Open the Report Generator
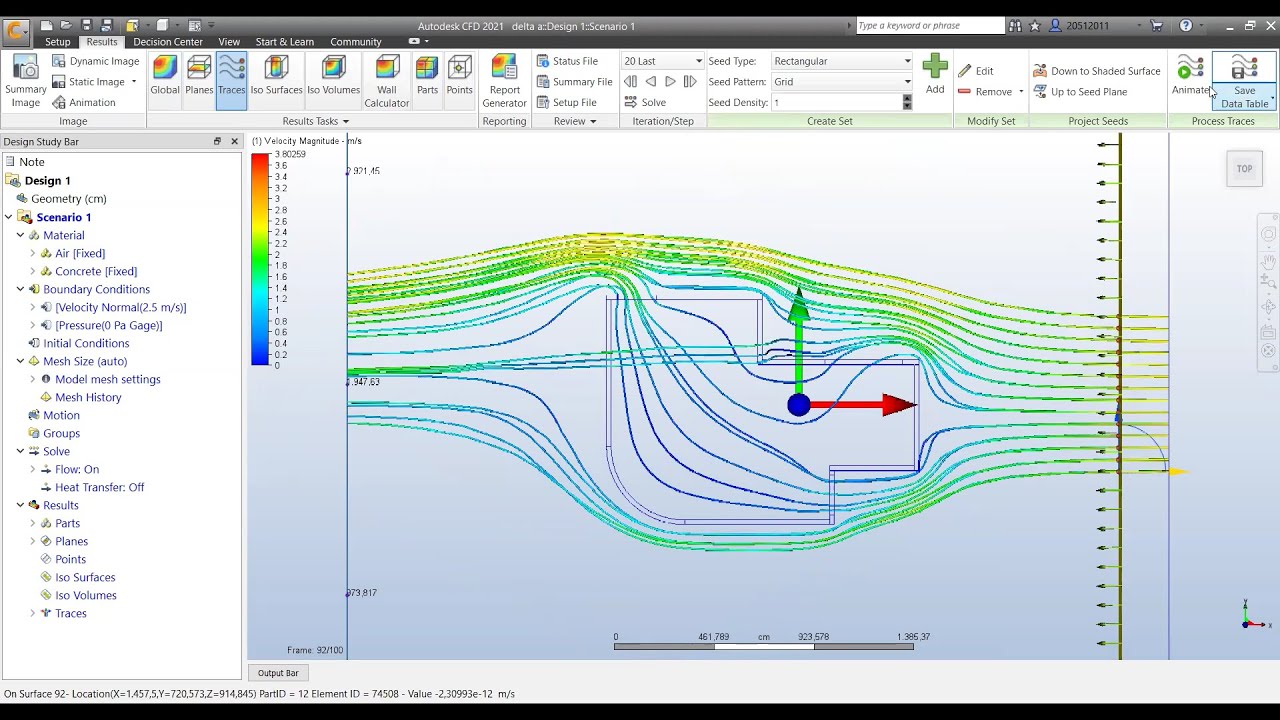The width and height of the screenshot is (1280, 720). click(x=504, y=82)
